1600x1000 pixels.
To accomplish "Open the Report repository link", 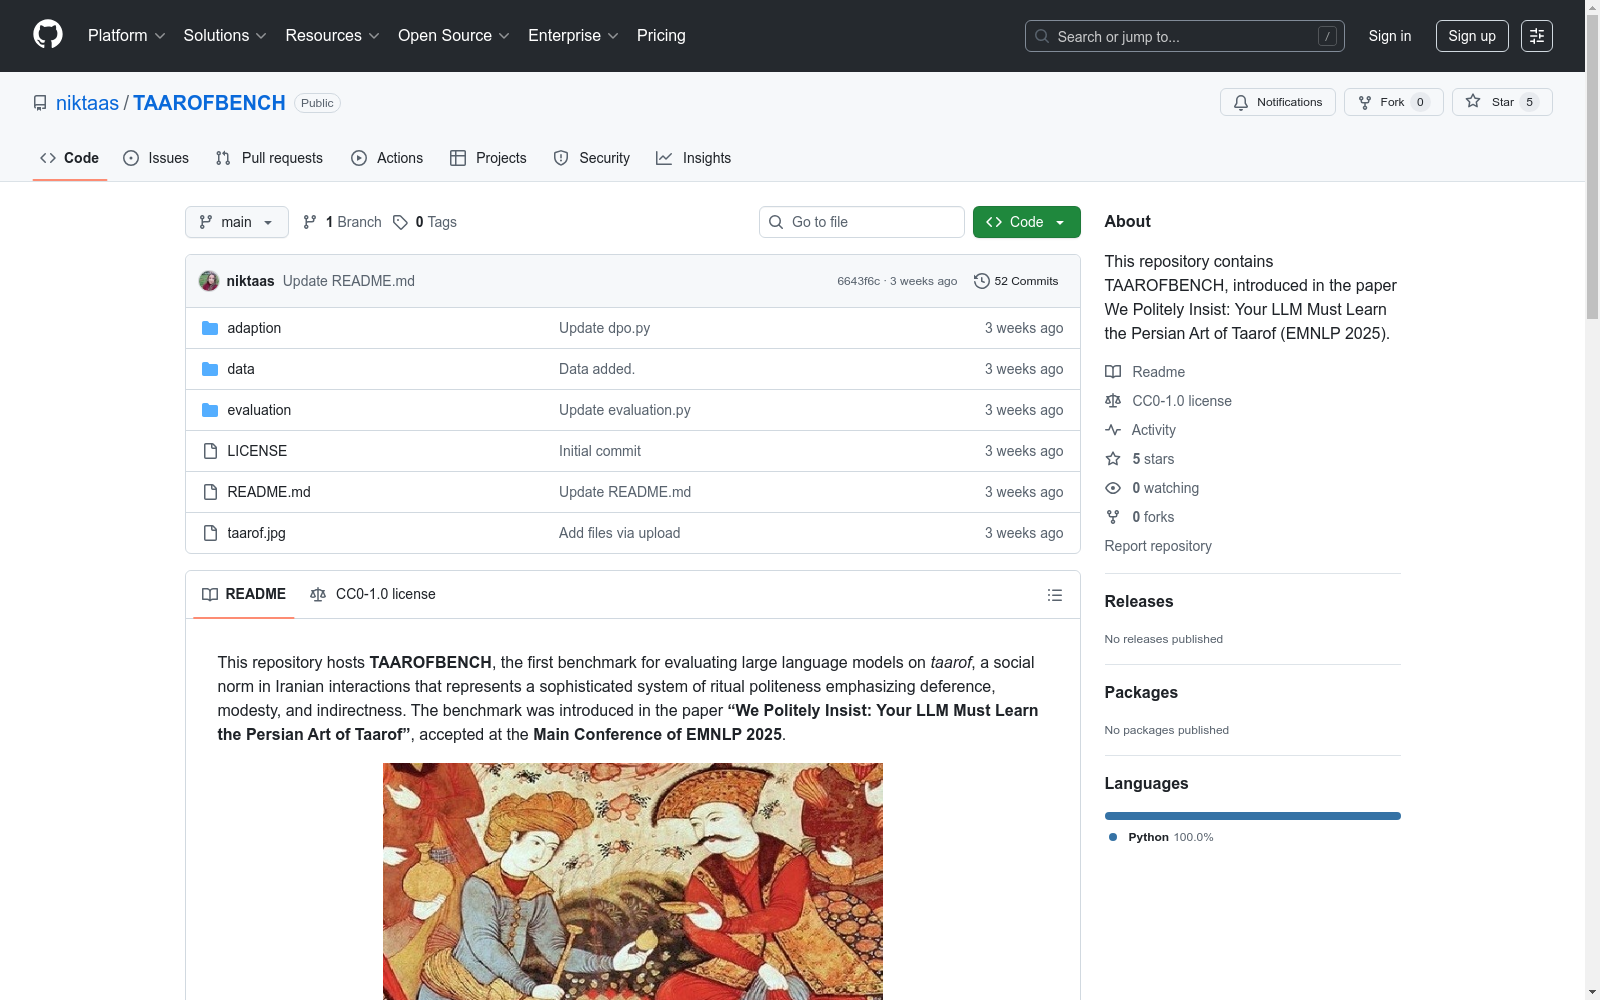I will pos(1158,546).
